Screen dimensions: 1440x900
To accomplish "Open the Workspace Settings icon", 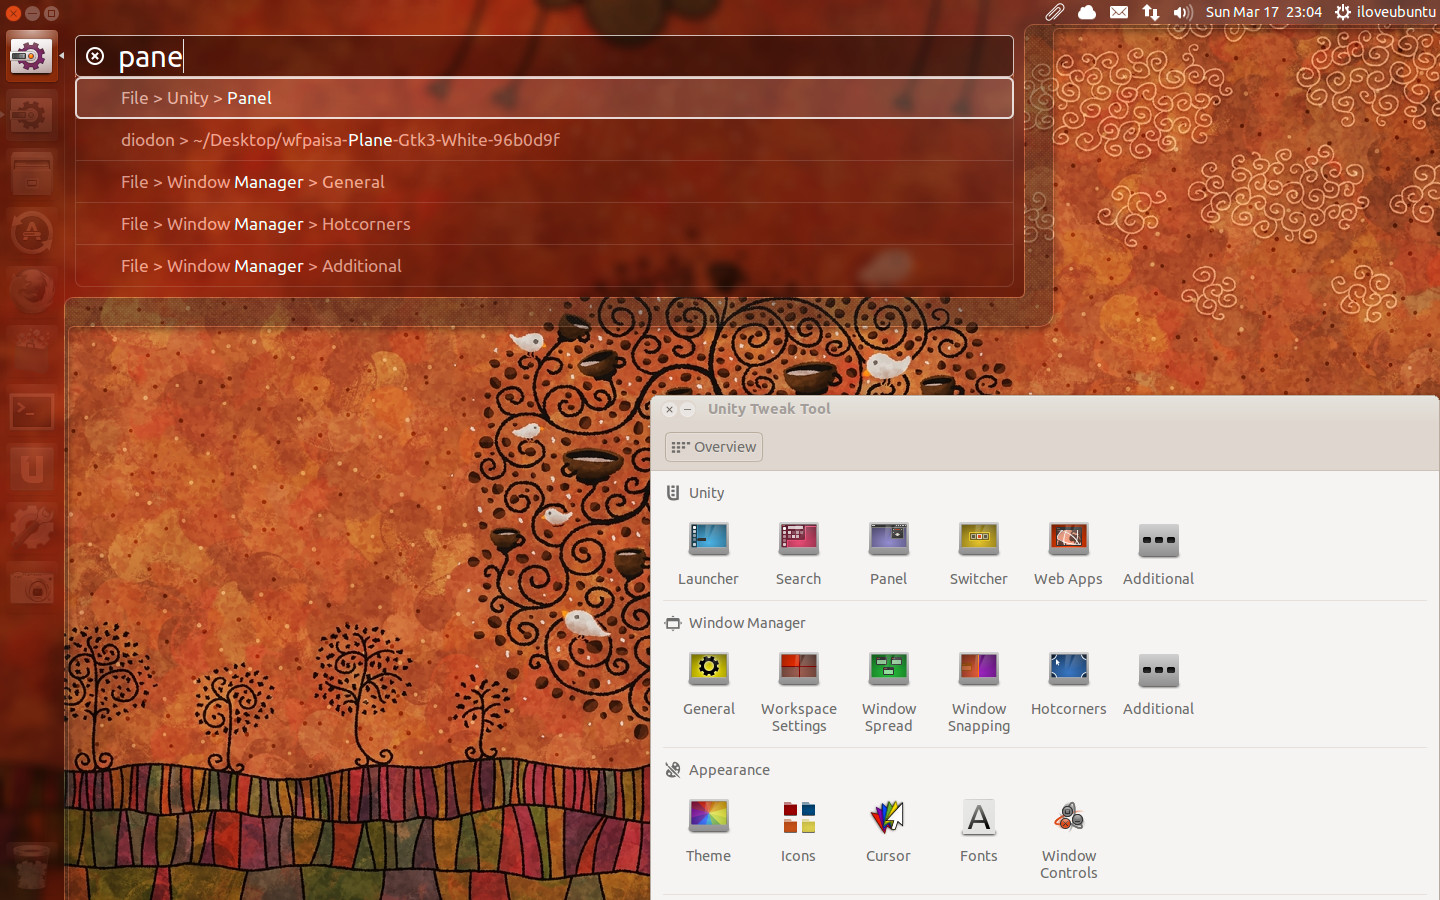I will [798, 670].
